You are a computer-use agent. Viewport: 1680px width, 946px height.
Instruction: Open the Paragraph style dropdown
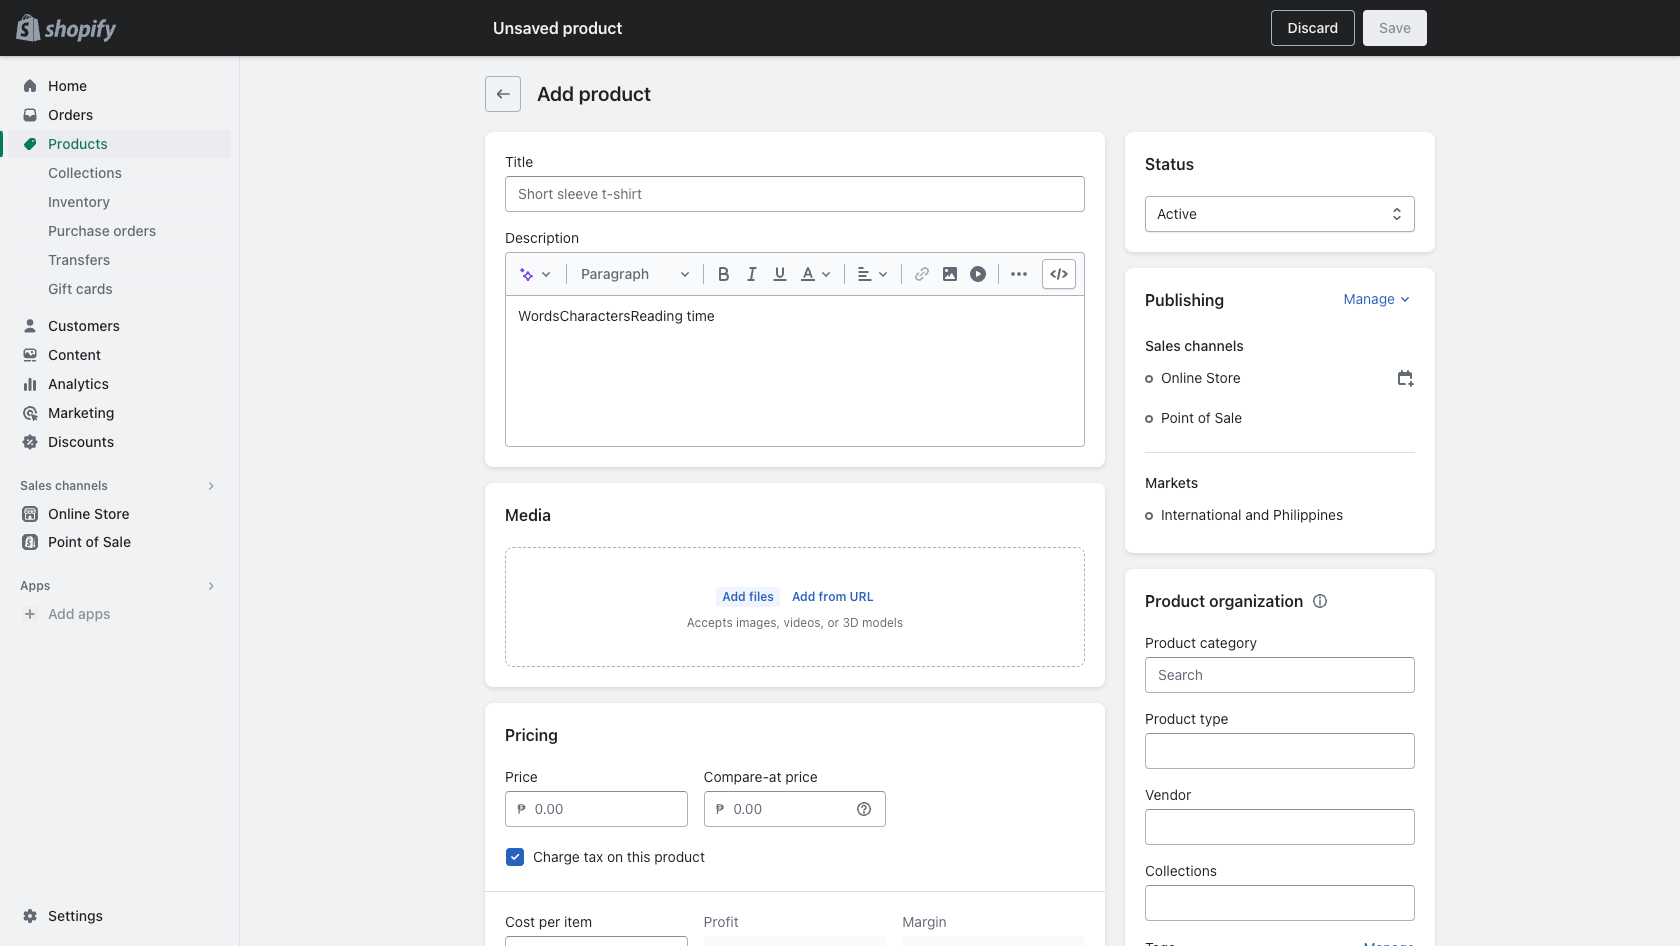(634, 274)
